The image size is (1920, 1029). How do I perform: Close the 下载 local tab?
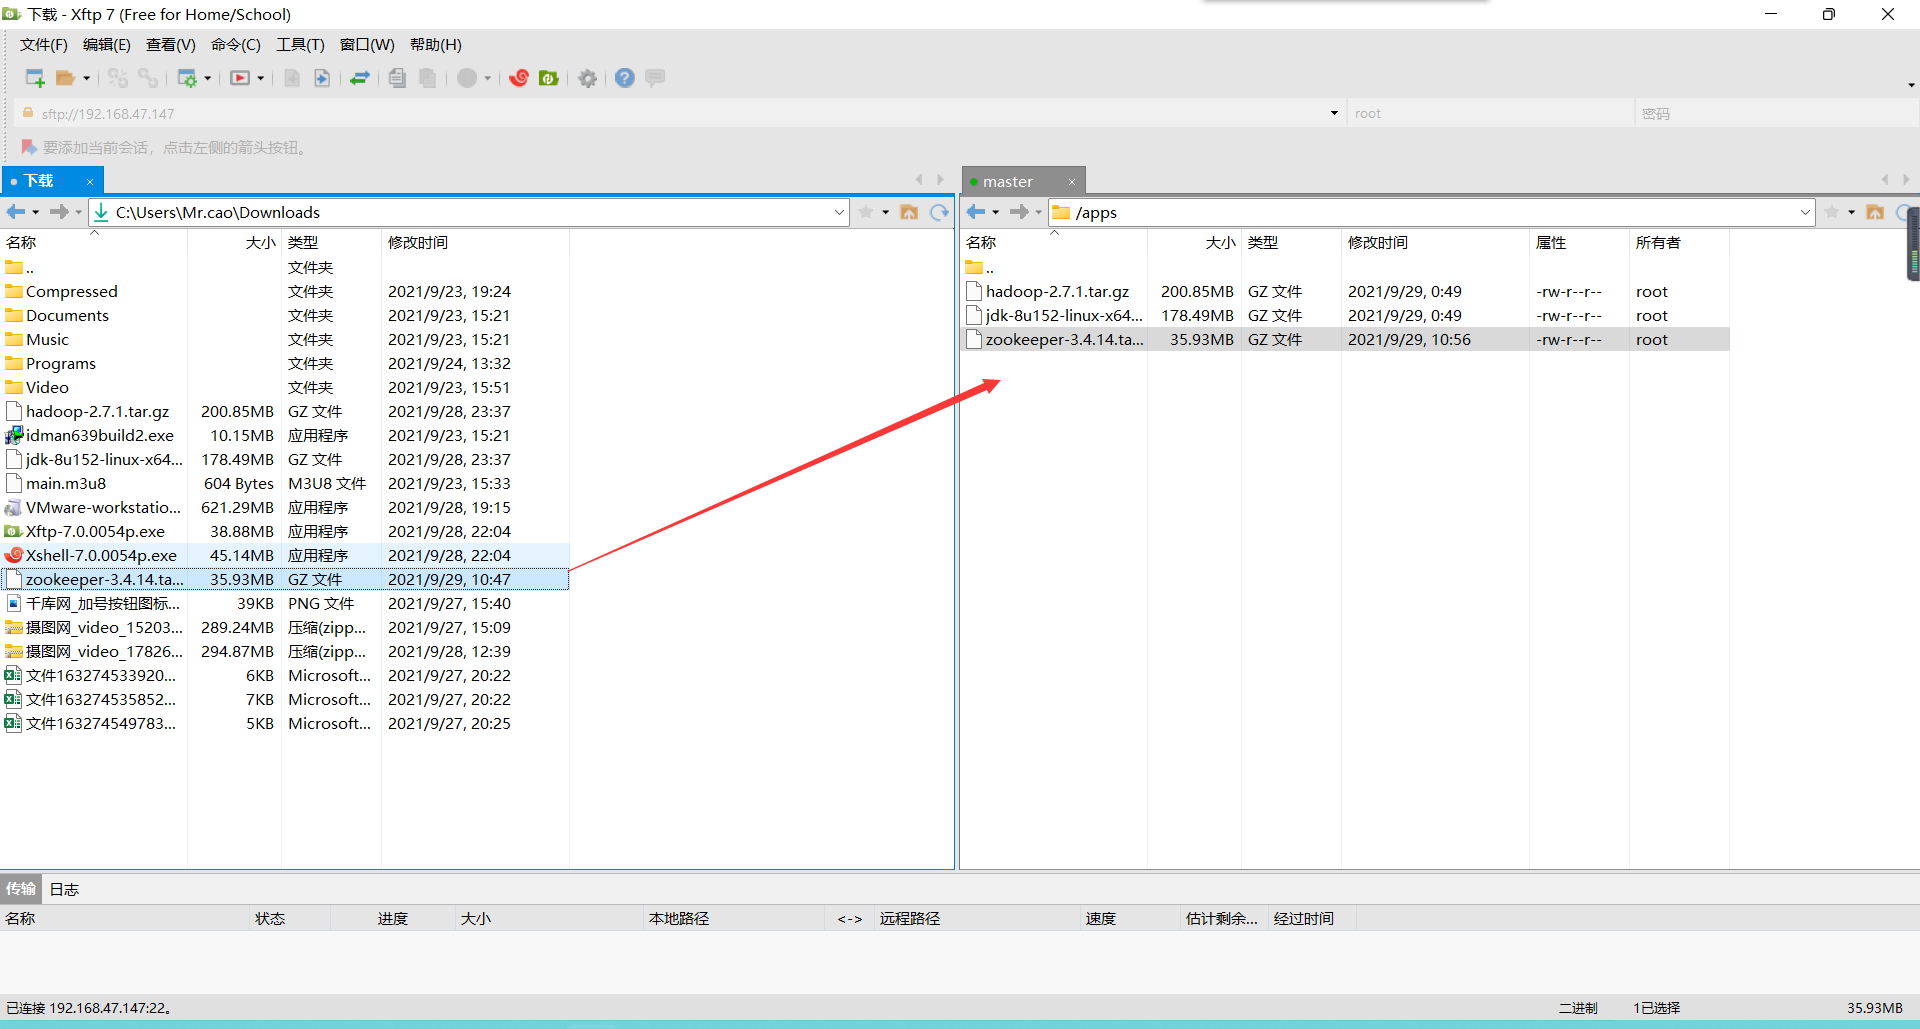click(x=90, y=182)
